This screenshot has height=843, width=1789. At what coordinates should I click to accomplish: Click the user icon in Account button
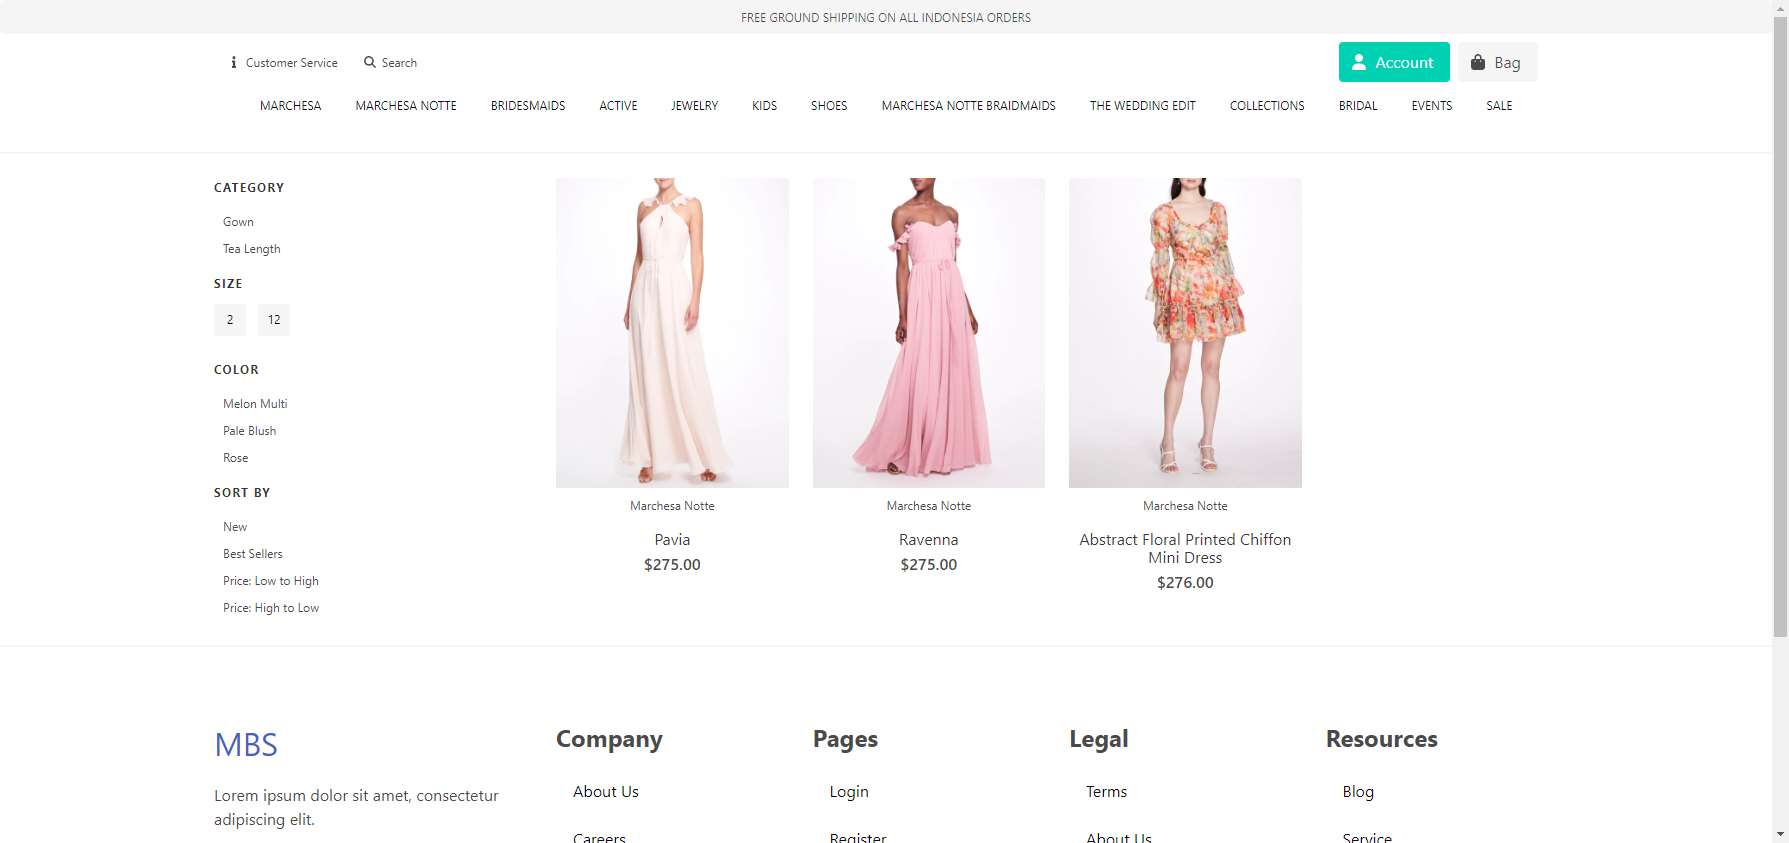1359,62
